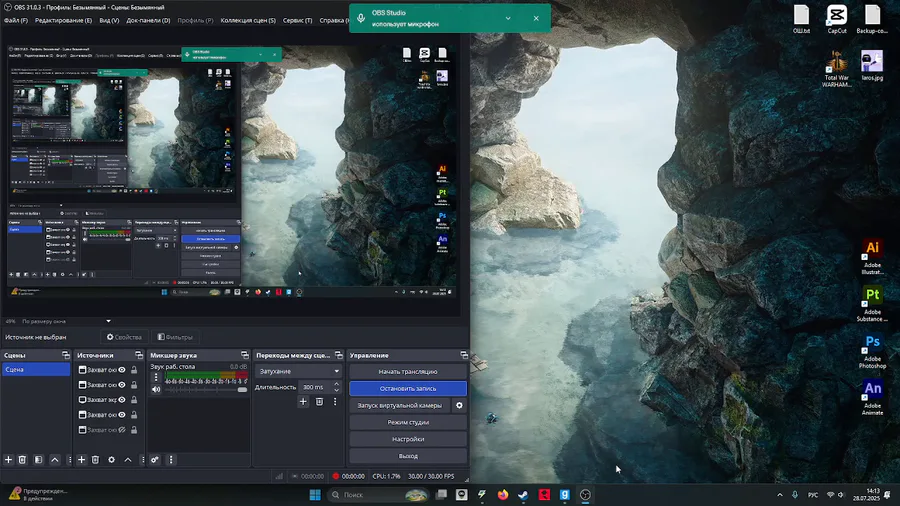Open the Файл menu
The image size is (900, 506).
point(15,20)
